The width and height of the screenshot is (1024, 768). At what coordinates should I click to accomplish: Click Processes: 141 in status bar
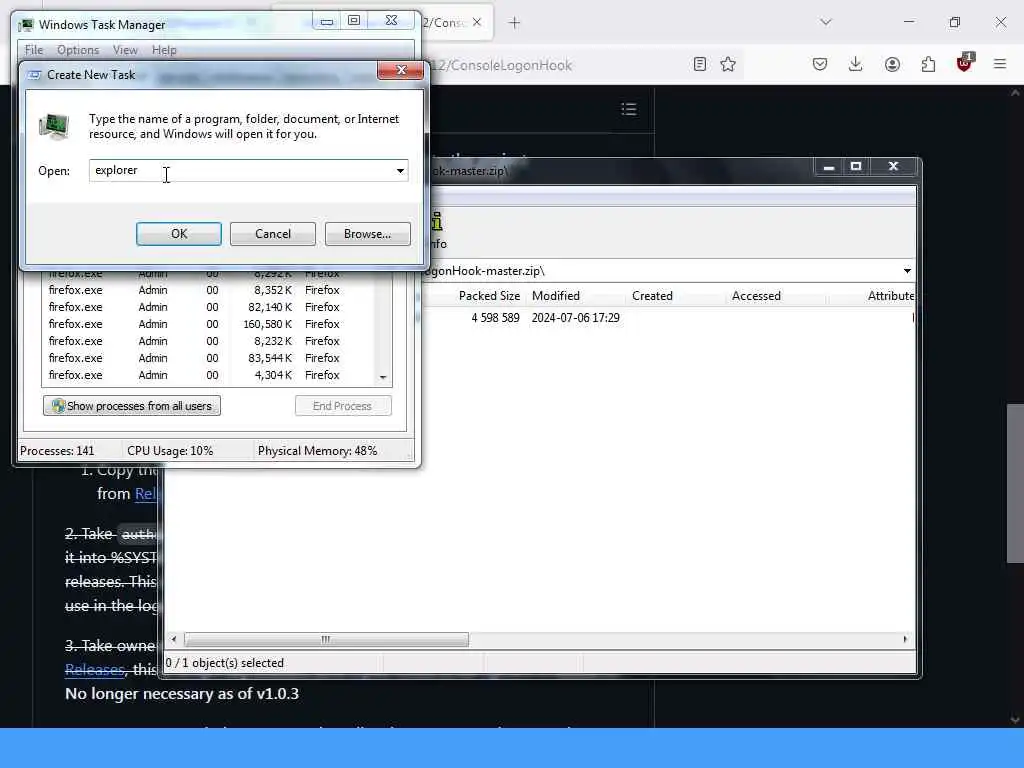57,451
